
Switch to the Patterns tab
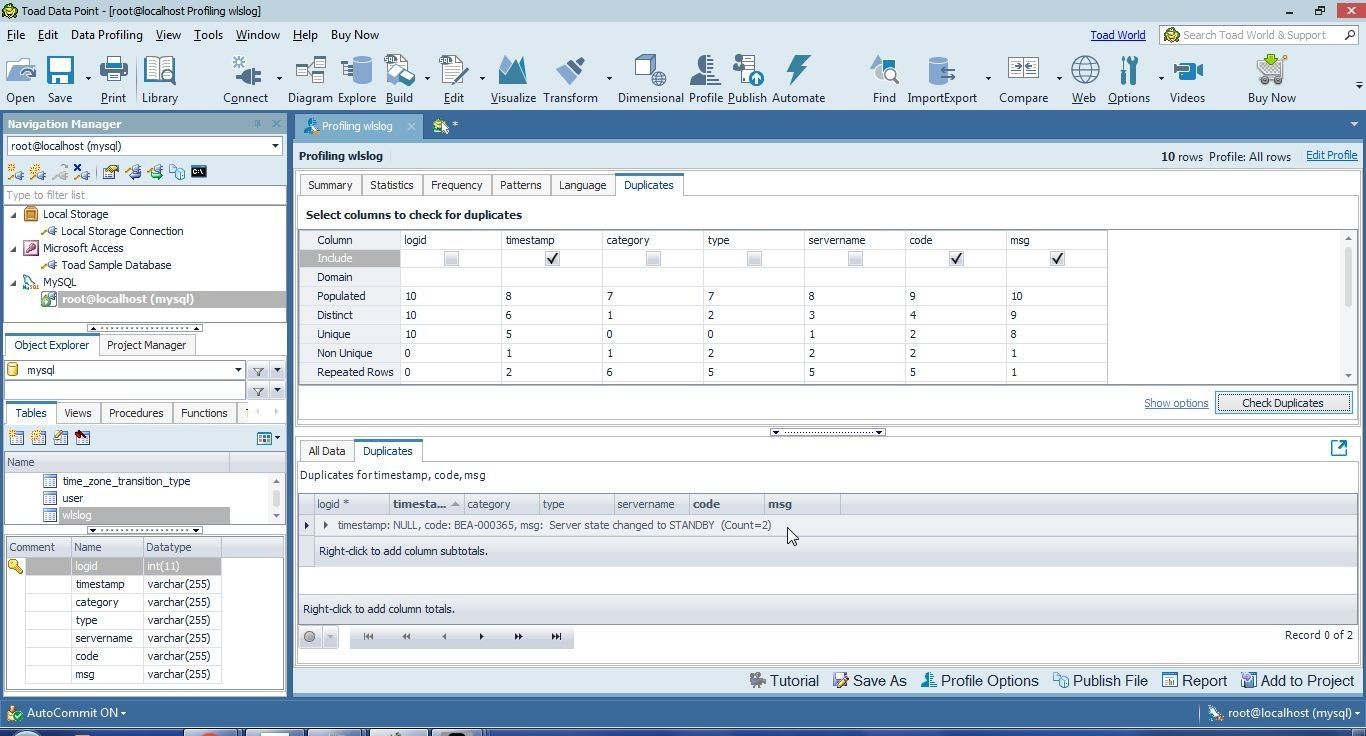coord(520,185)
